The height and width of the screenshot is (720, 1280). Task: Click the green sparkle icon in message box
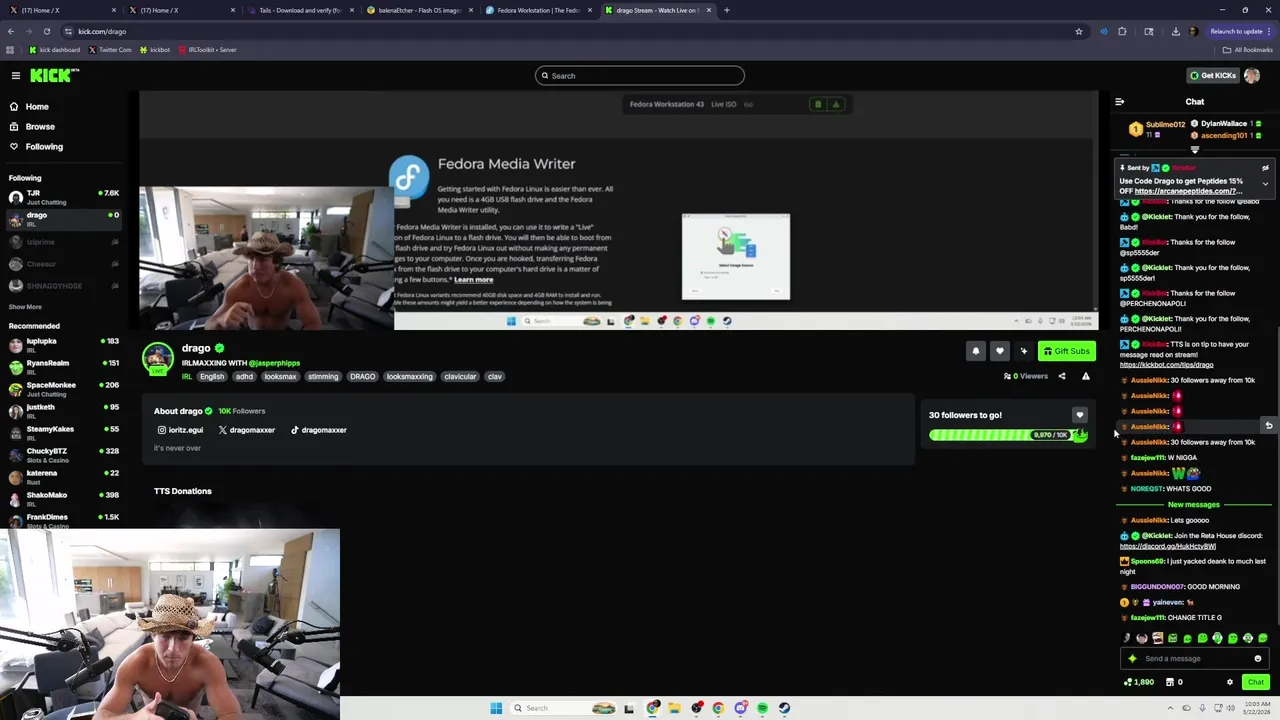point(1132,659)
